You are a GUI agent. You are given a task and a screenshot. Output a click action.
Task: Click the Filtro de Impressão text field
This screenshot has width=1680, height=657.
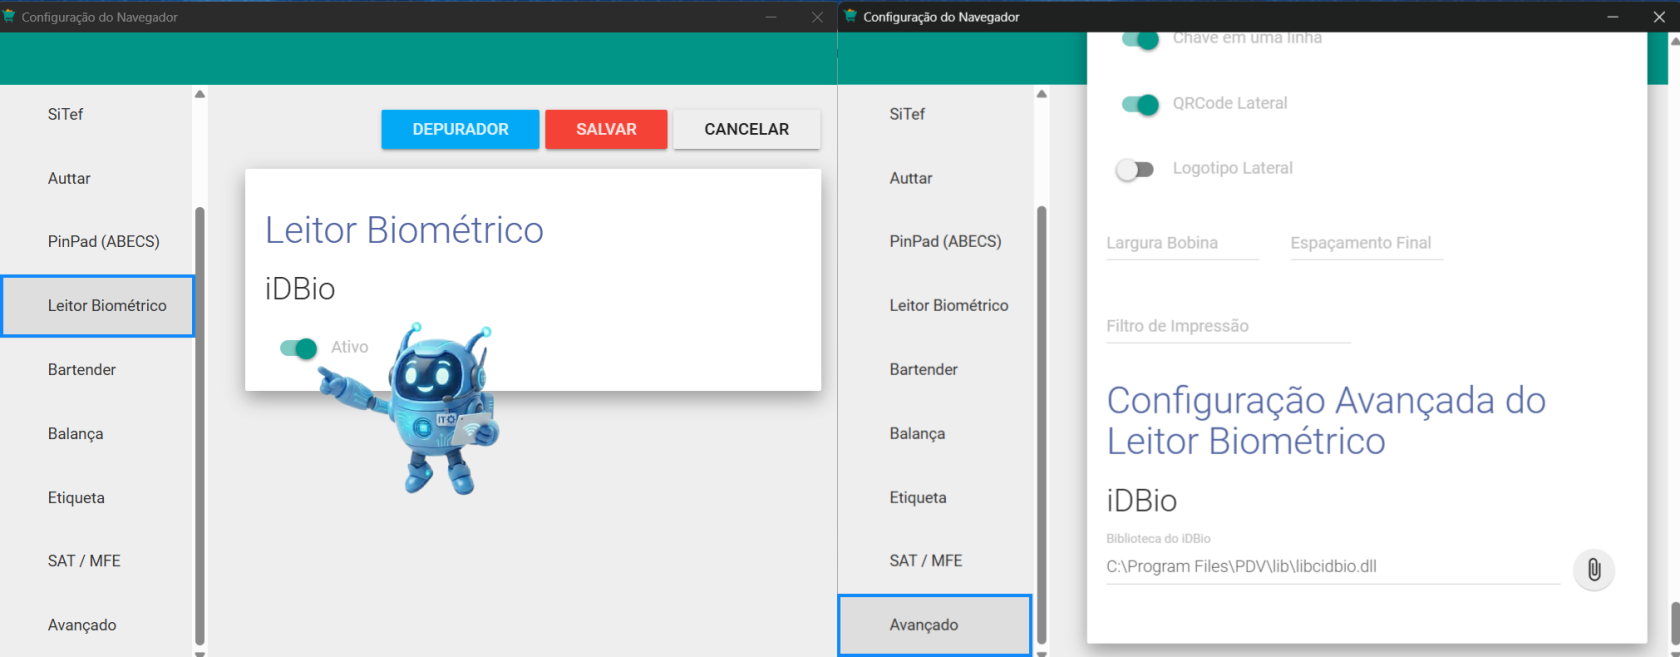tap(1227, 326)
